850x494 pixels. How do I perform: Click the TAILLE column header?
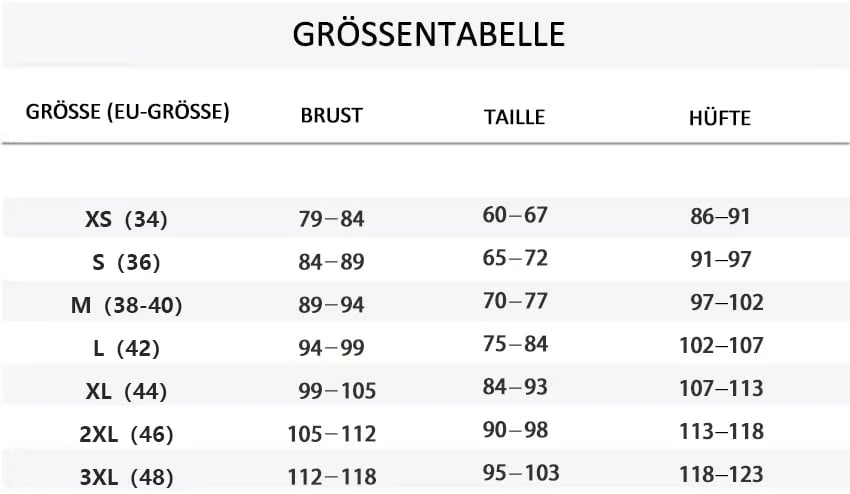(514, 117)
